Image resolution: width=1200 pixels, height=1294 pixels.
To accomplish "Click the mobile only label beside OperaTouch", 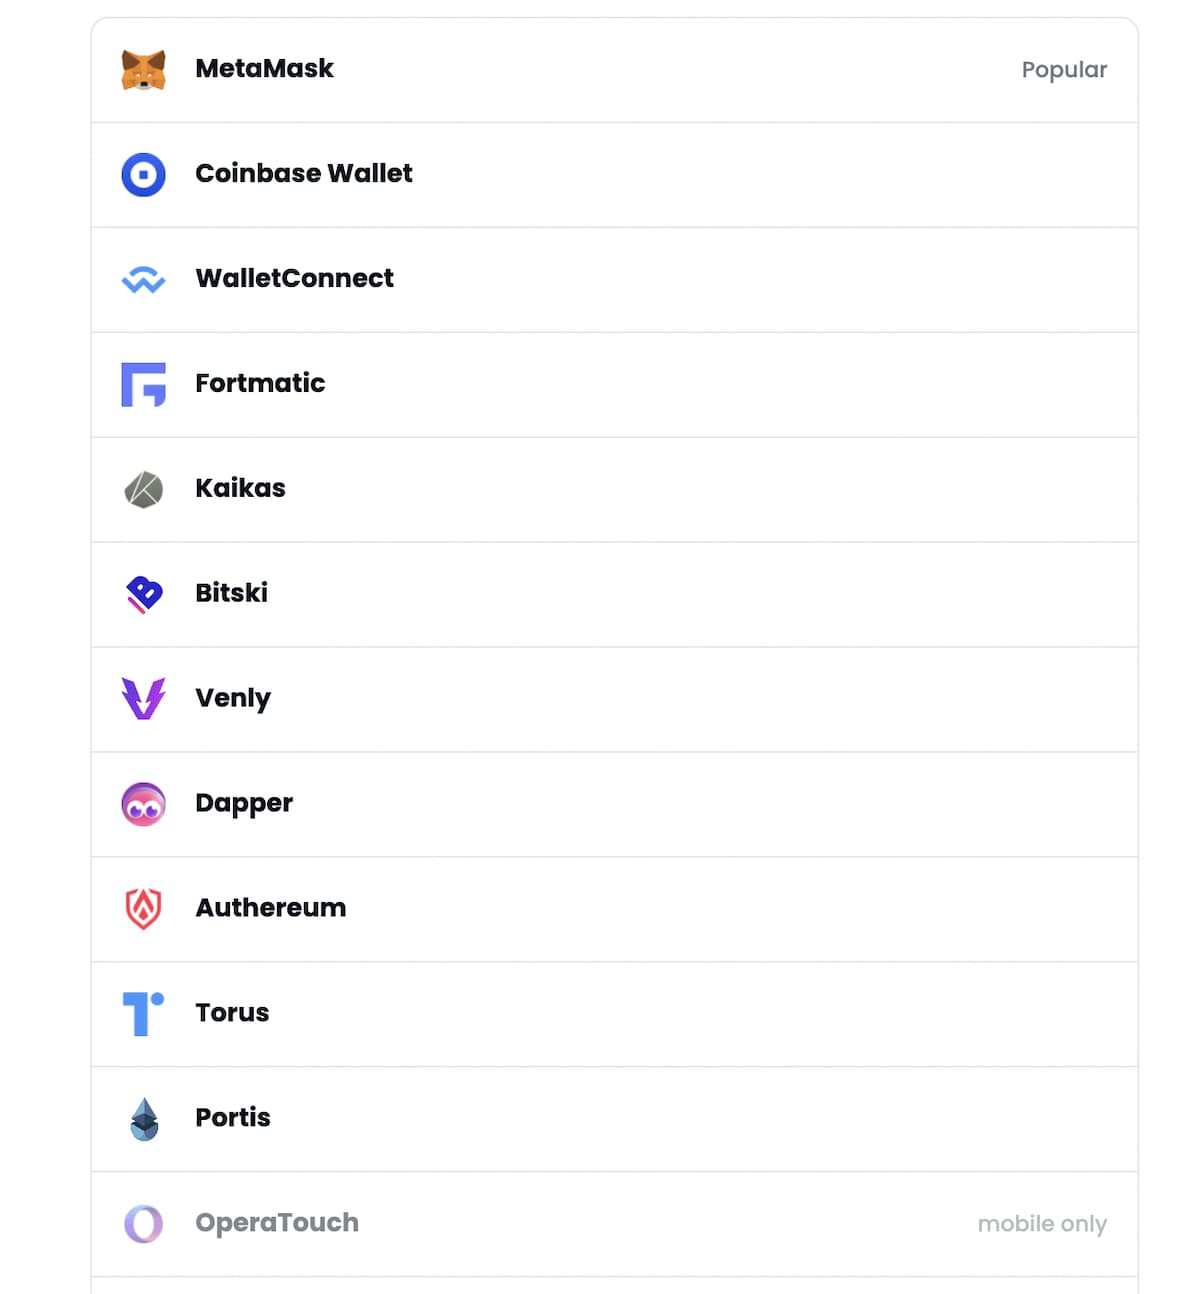I will [1042, 1223].
